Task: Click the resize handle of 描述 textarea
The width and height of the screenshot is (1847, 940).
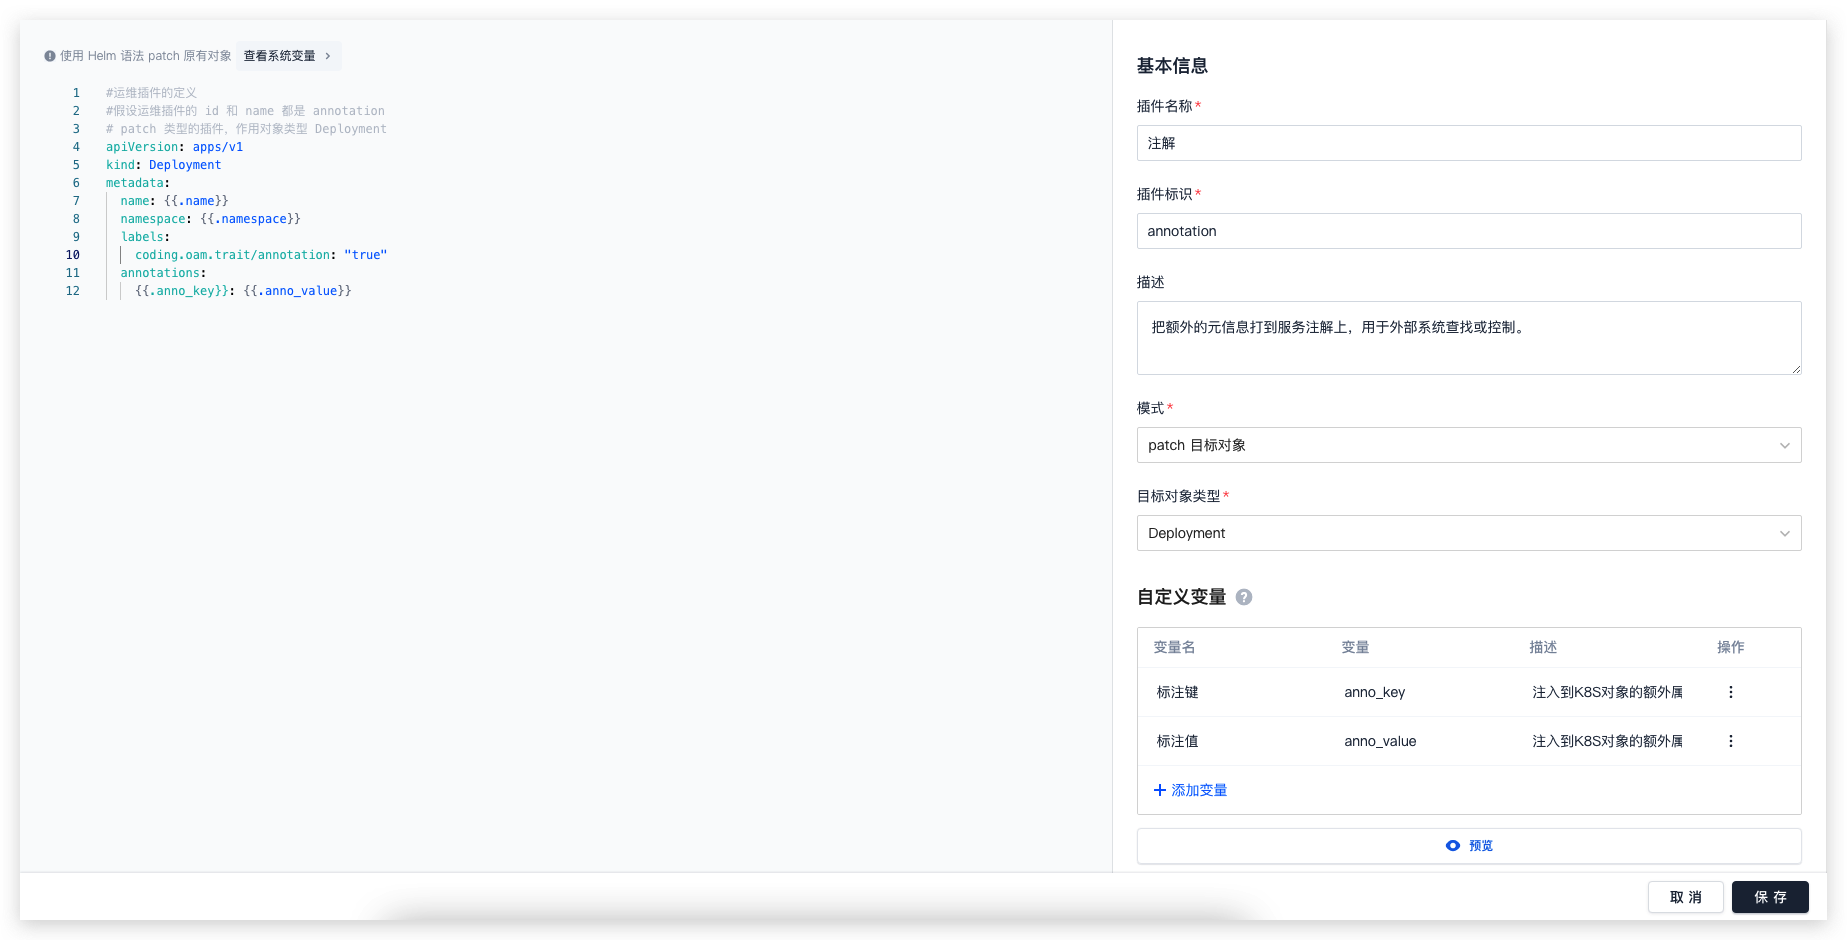Action: pyautogui.click(x=1796, y=369)
